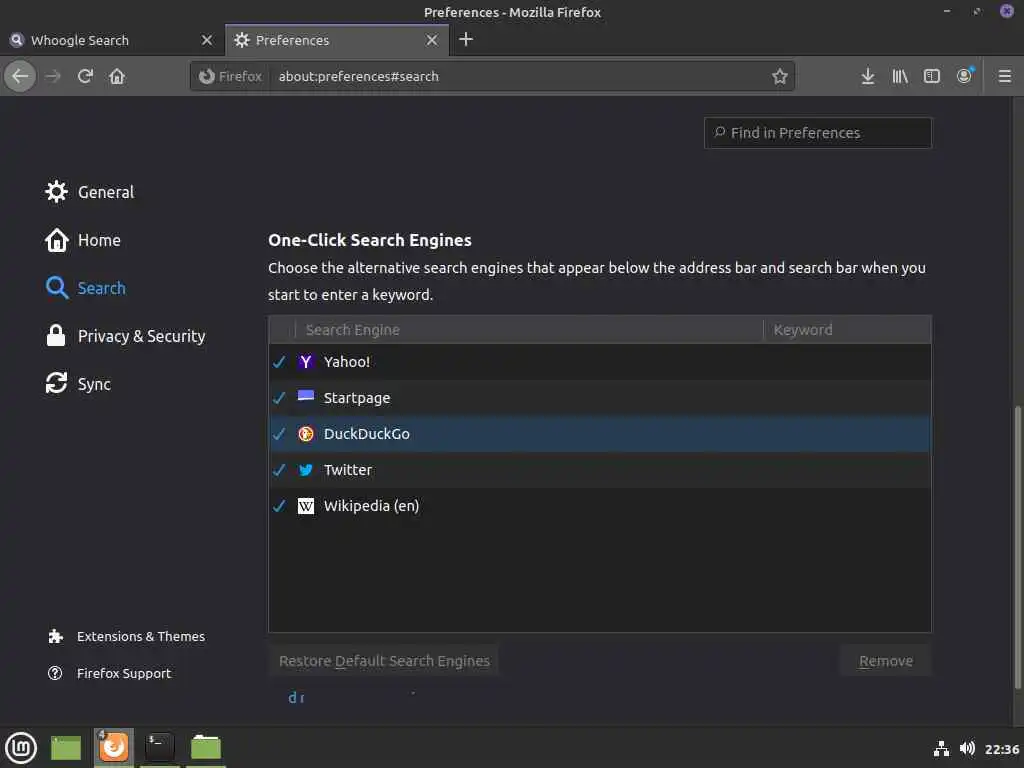Image resolution: width=1024 pixels, height=768 pixels.
Task: Toggle the sidebar view icon
Action: [932, 76]
